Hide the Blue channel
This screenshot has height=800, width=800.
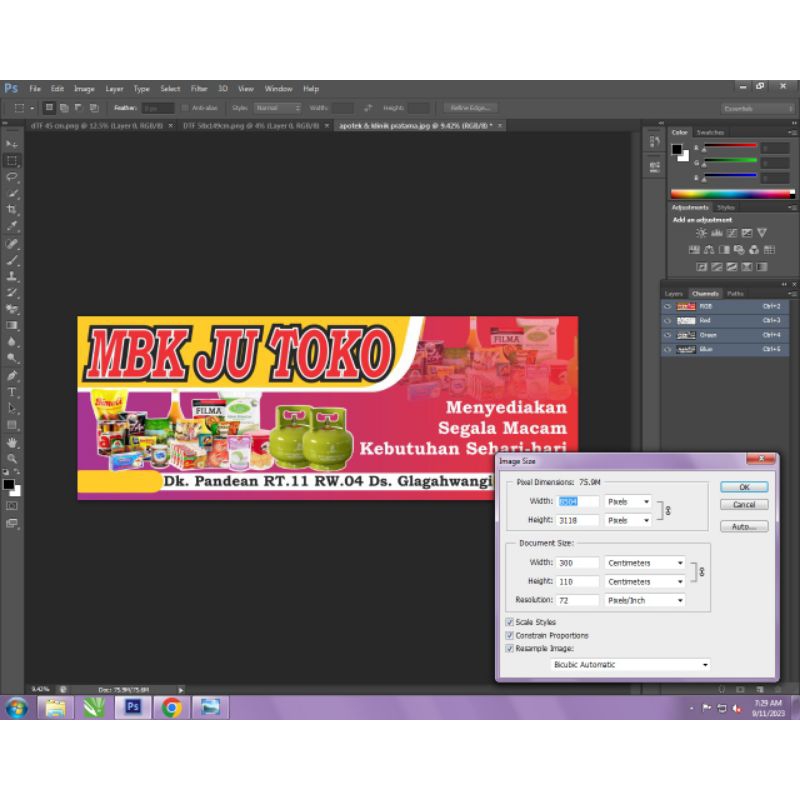coord(667,348)
